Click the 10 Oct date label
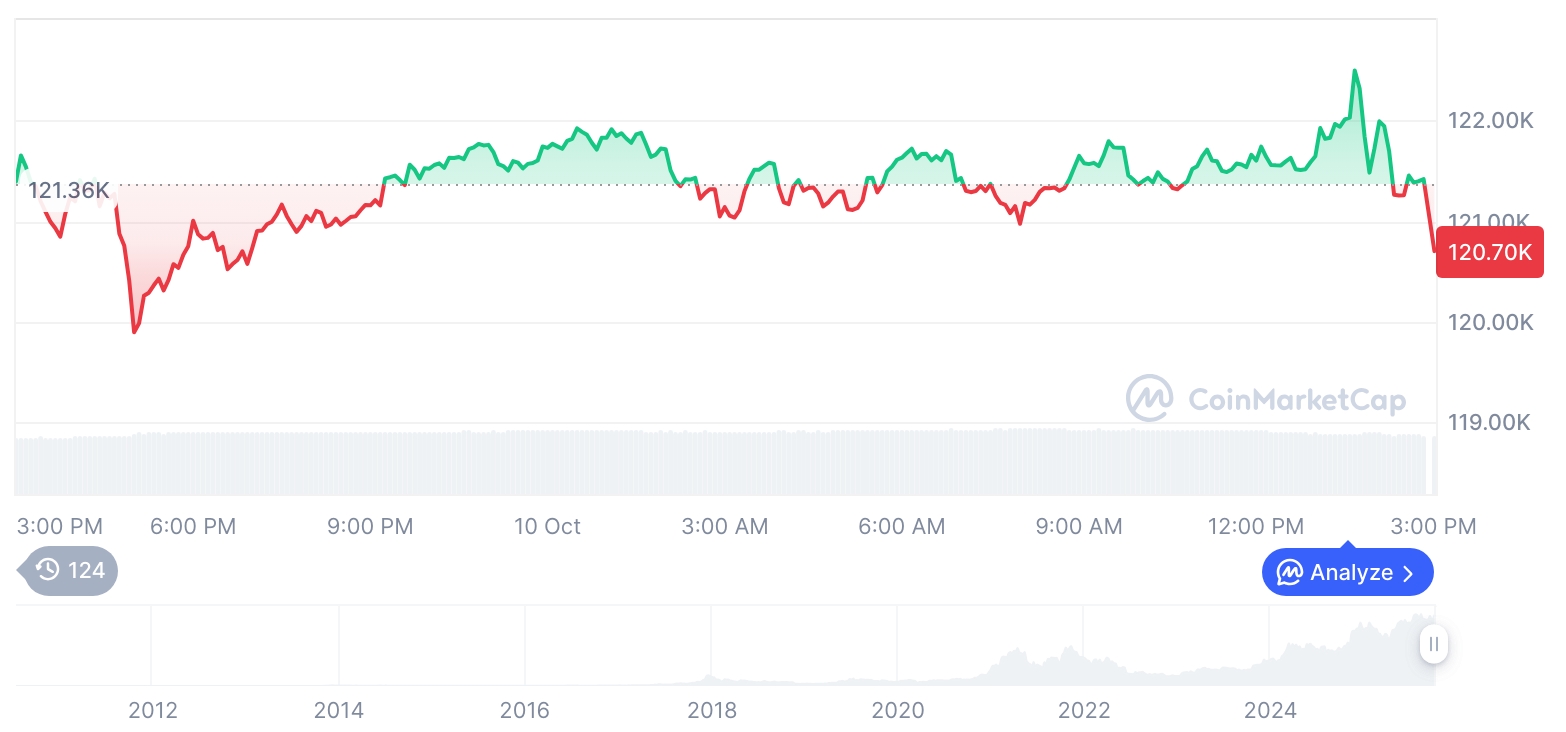The height and width of the screenshot is (732, 1566). pyautogui.click(x=547, y=526)
